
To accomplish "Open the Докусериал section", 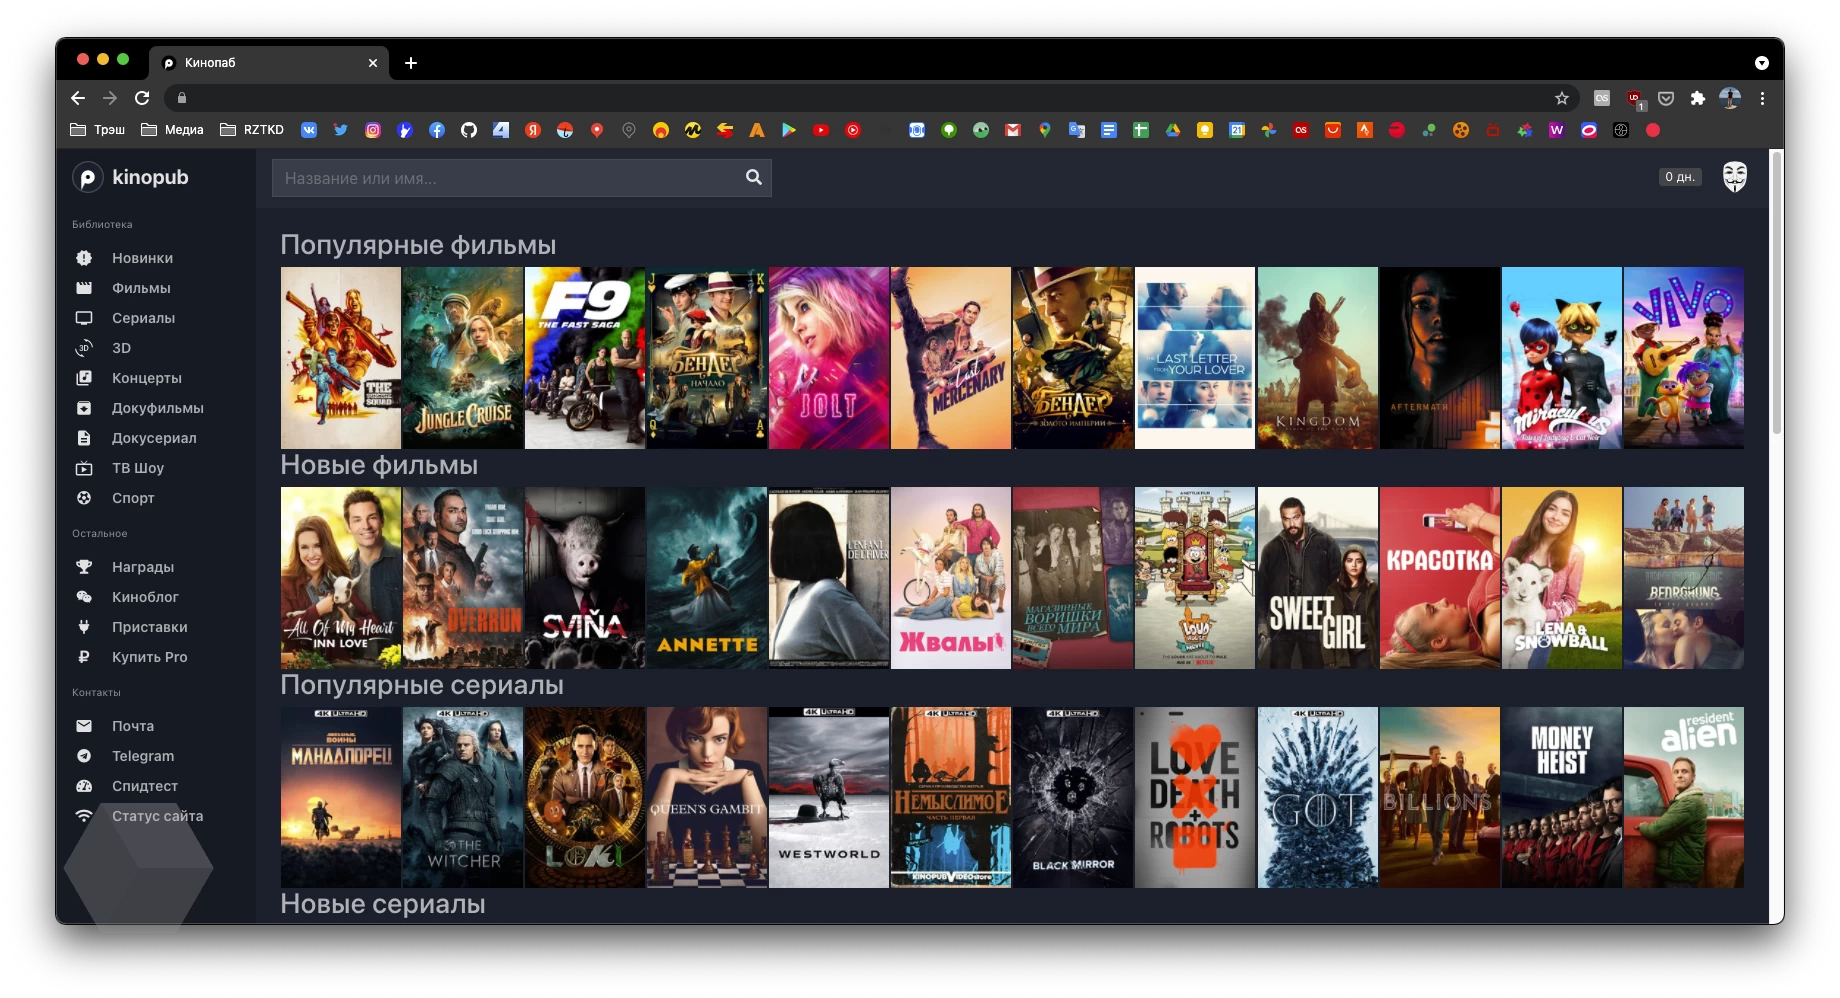I will click(154, 438).
